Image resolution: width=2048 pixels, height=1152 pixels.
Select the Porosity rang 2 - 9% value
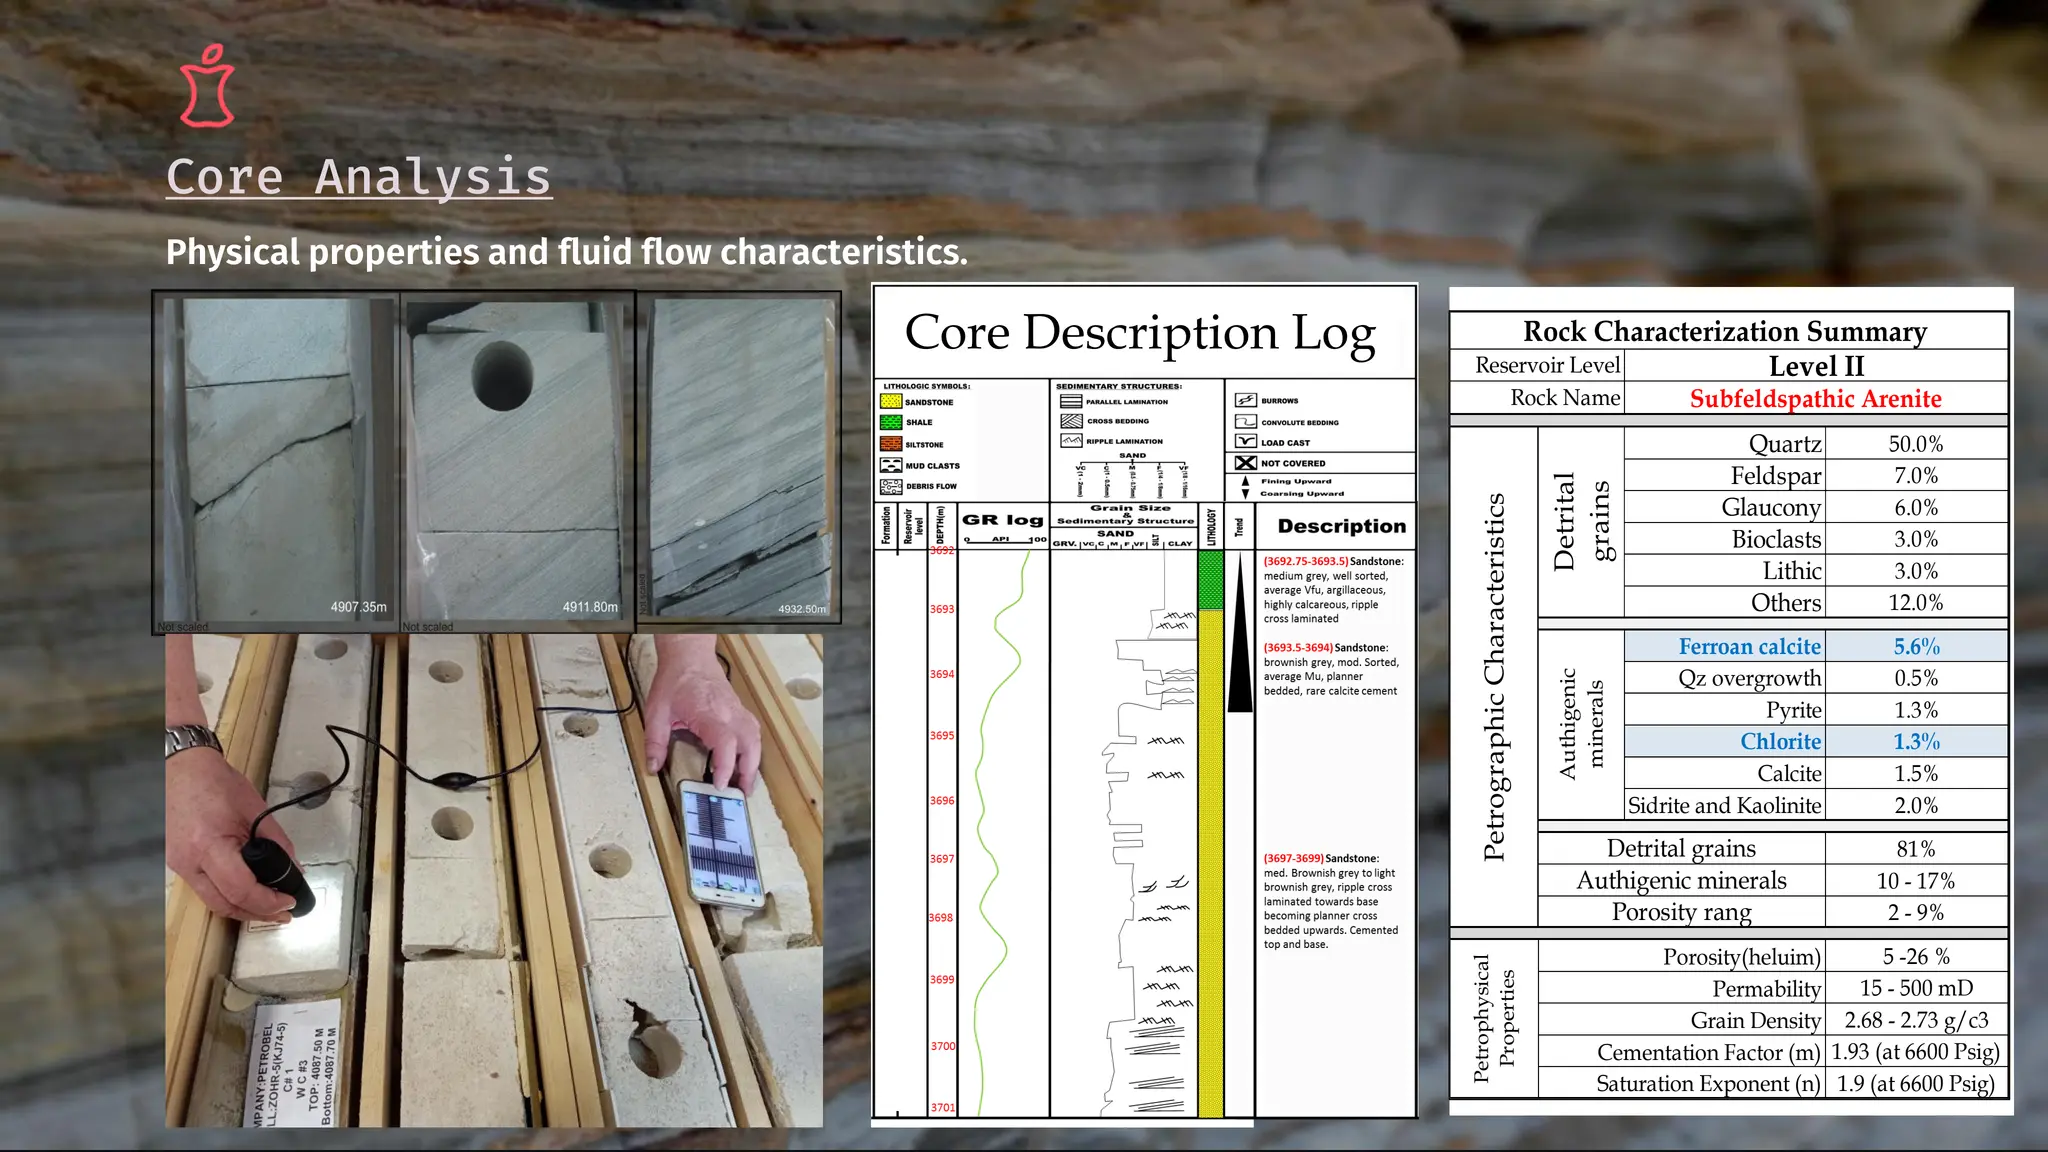[1916, 912]
